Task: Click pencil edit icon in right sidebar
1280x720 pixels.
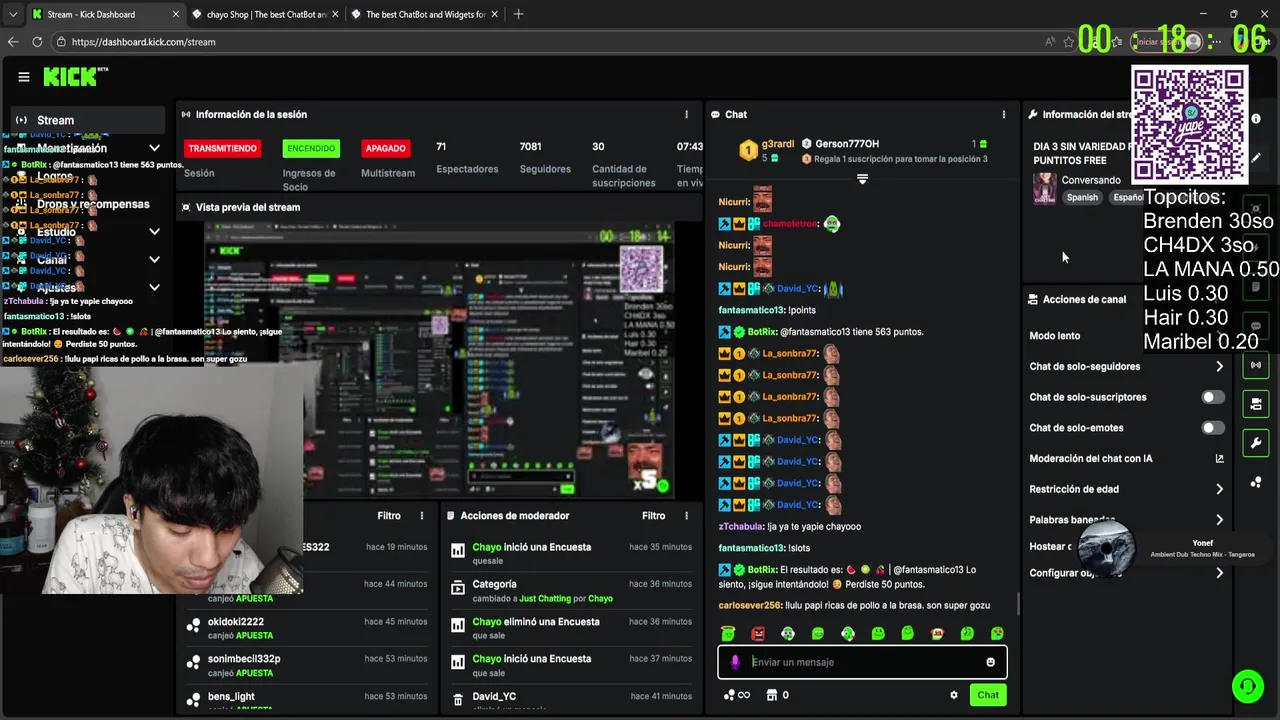Action: tap(1256, 158)
